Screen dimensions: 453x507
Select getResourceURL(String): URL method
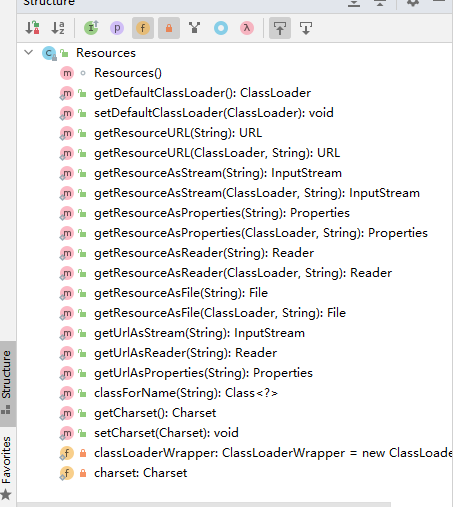(x=178, y=133)
